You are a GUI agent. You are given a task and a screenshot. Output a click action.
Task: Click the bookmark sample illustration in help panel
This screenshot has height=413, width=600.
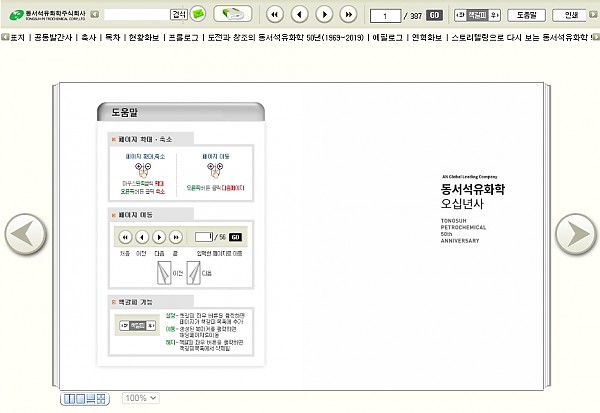[x=137, y=325]
